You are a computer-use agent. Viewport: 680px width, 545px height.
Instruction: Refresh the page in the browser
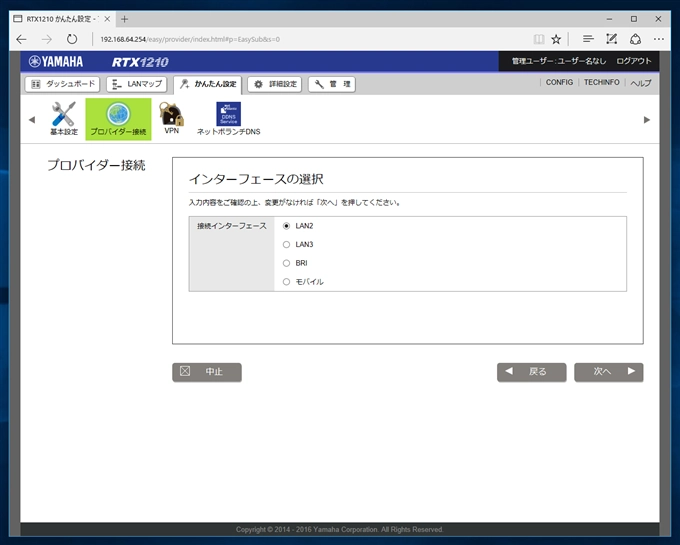coord(72,39)
